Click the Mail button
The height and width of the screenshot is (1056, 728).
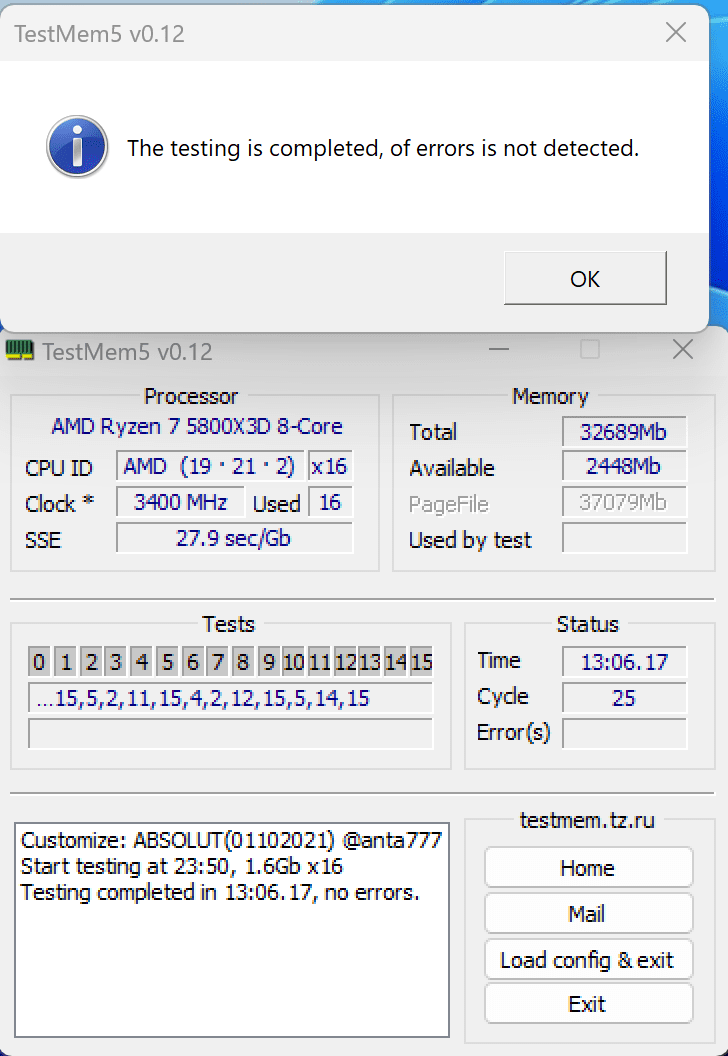coord(588,913)
